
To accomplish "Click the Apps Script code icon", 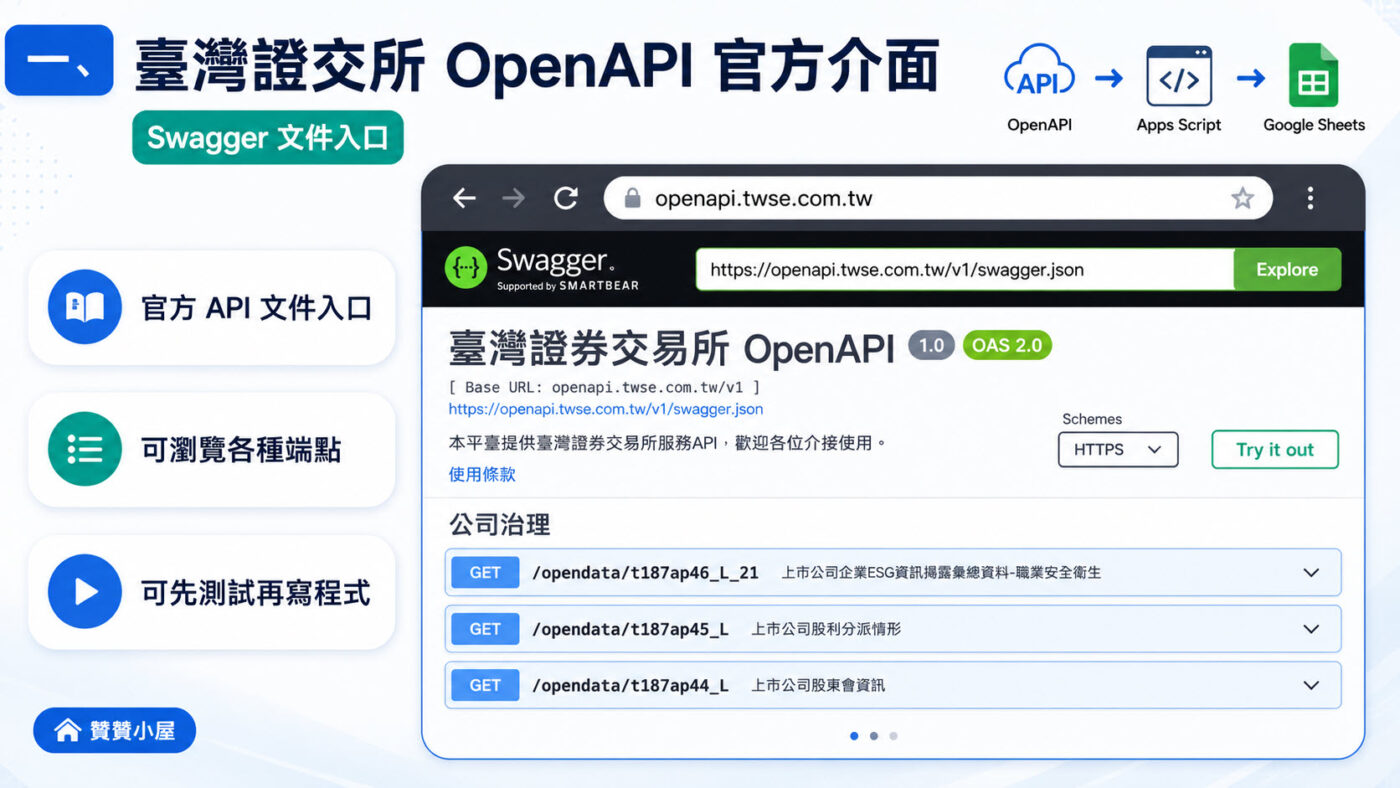I will (1179, 77).
